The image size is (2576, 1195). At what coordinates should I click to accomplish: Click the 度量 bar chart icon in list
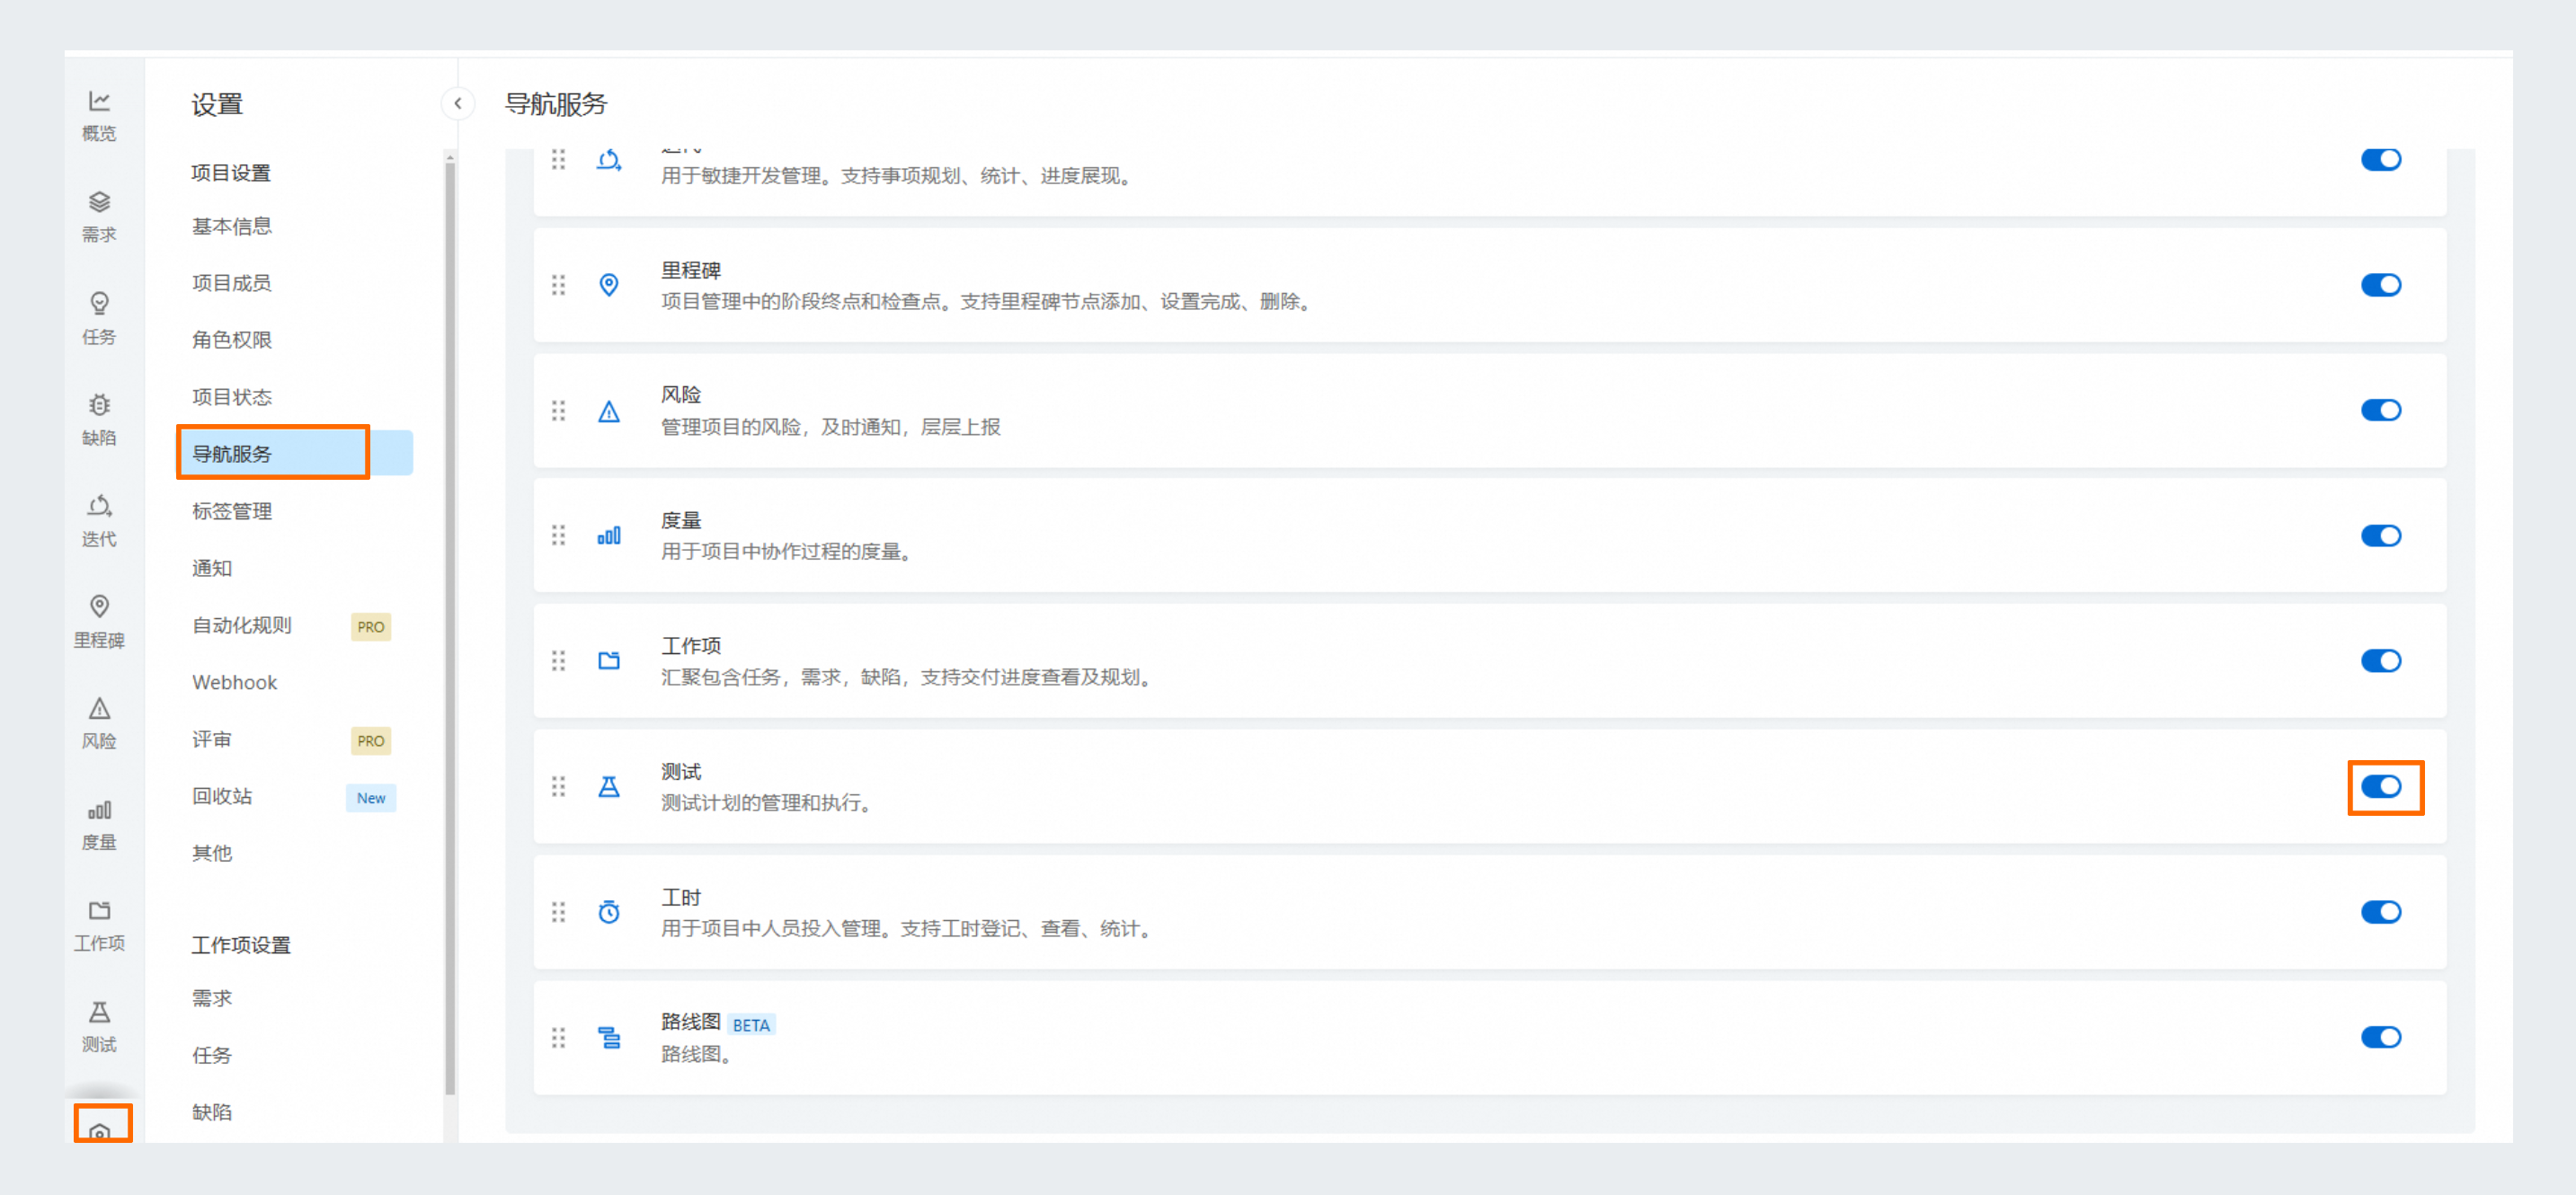(x=609, y=536)
